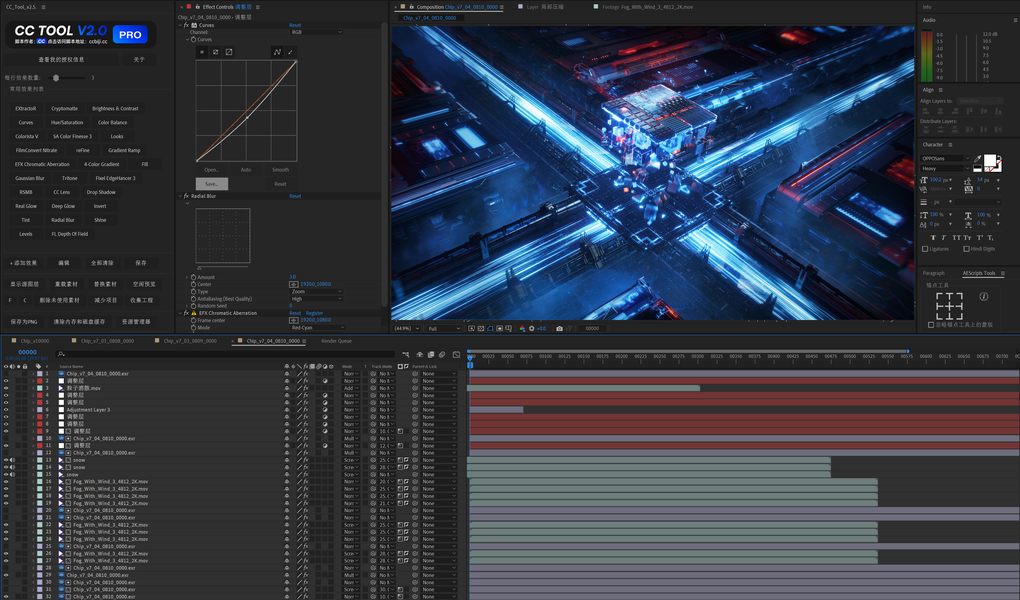
Task: Click the Center point picker in Radial Blur
Action: (293, 284)
